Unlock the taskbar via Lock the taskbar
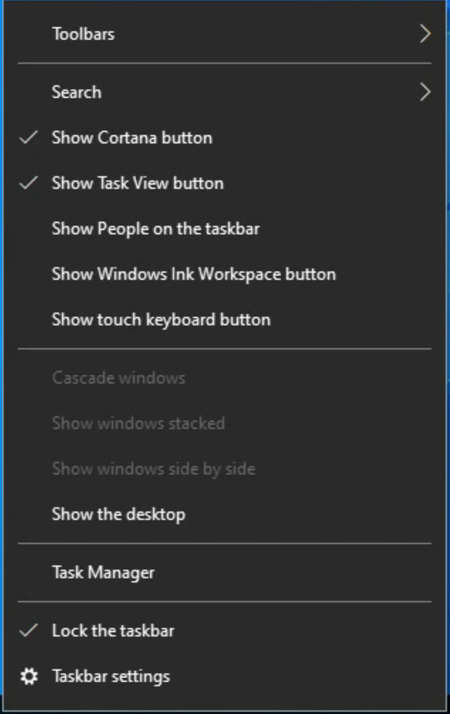The image size is (450, 714). click(225, 631)
